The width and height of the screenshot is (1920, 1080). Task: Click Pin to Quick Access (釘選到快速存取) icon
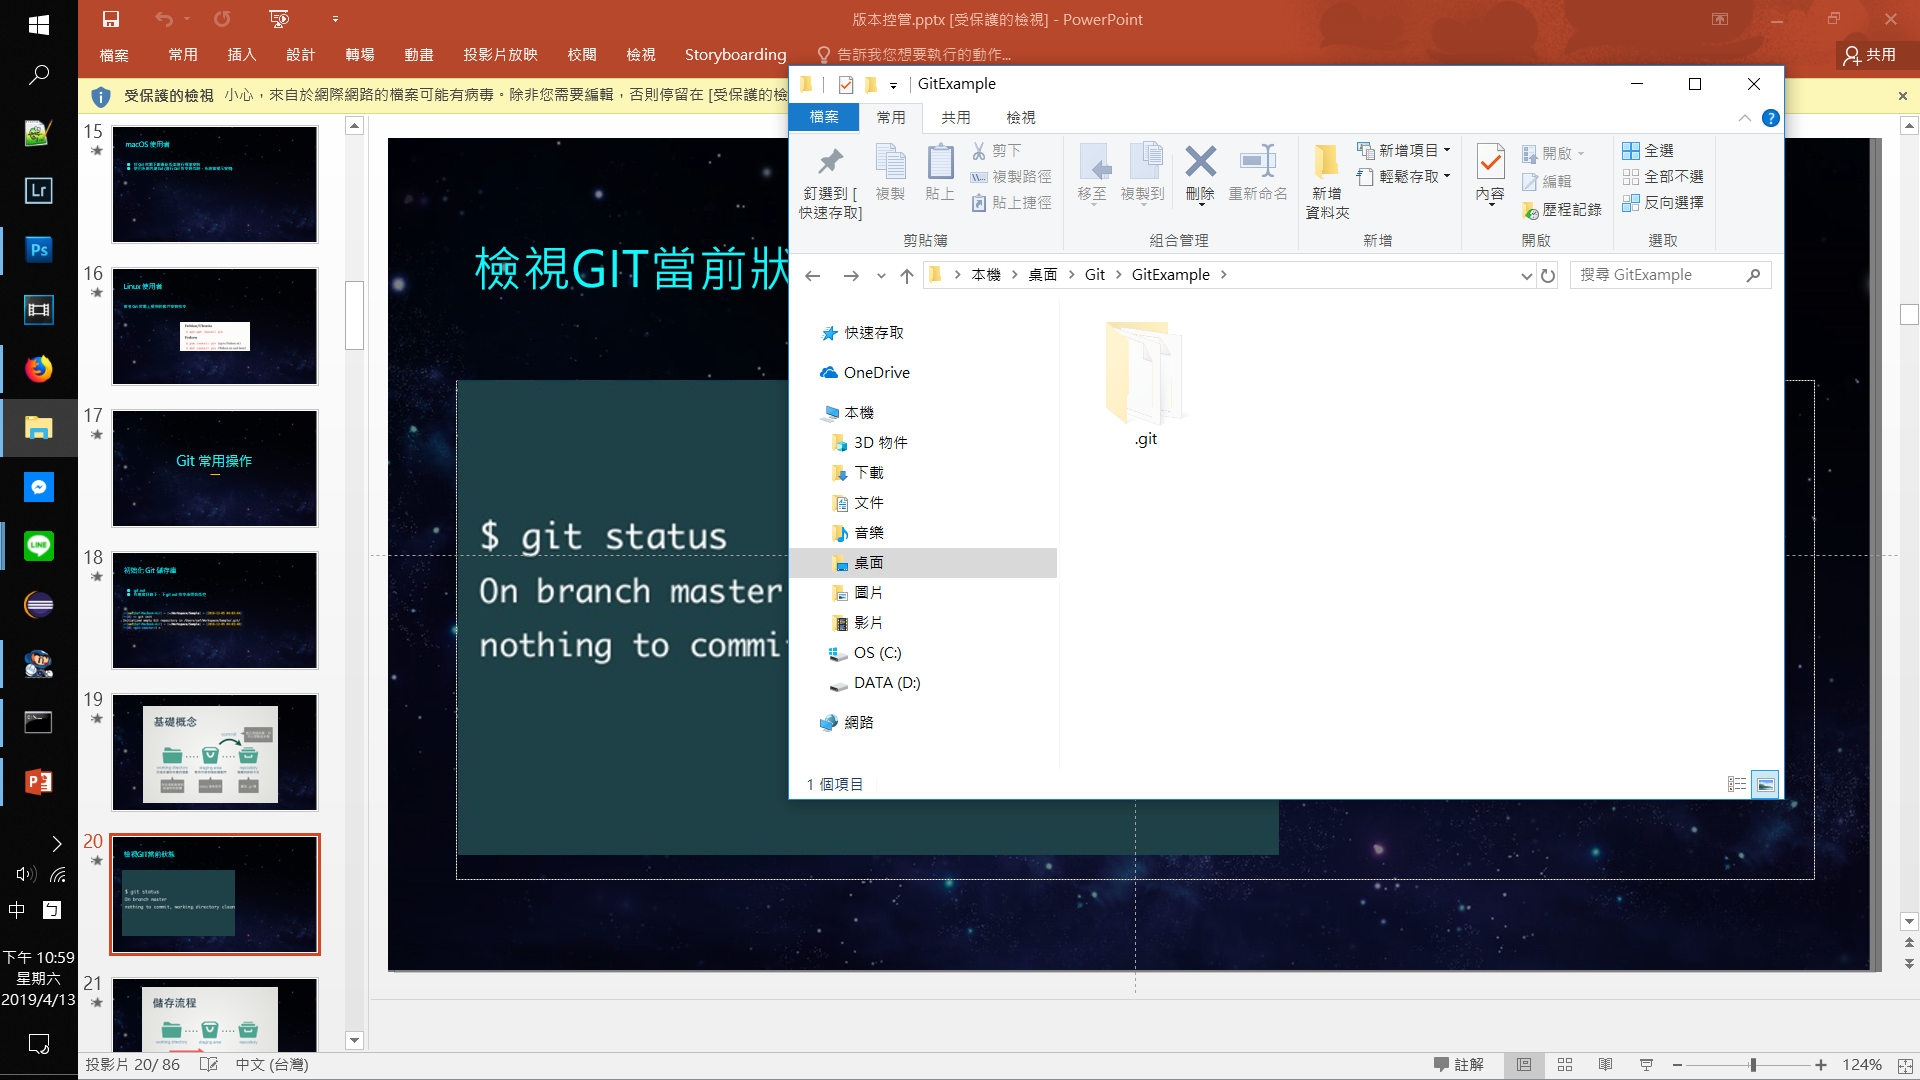tap(830, 163)
